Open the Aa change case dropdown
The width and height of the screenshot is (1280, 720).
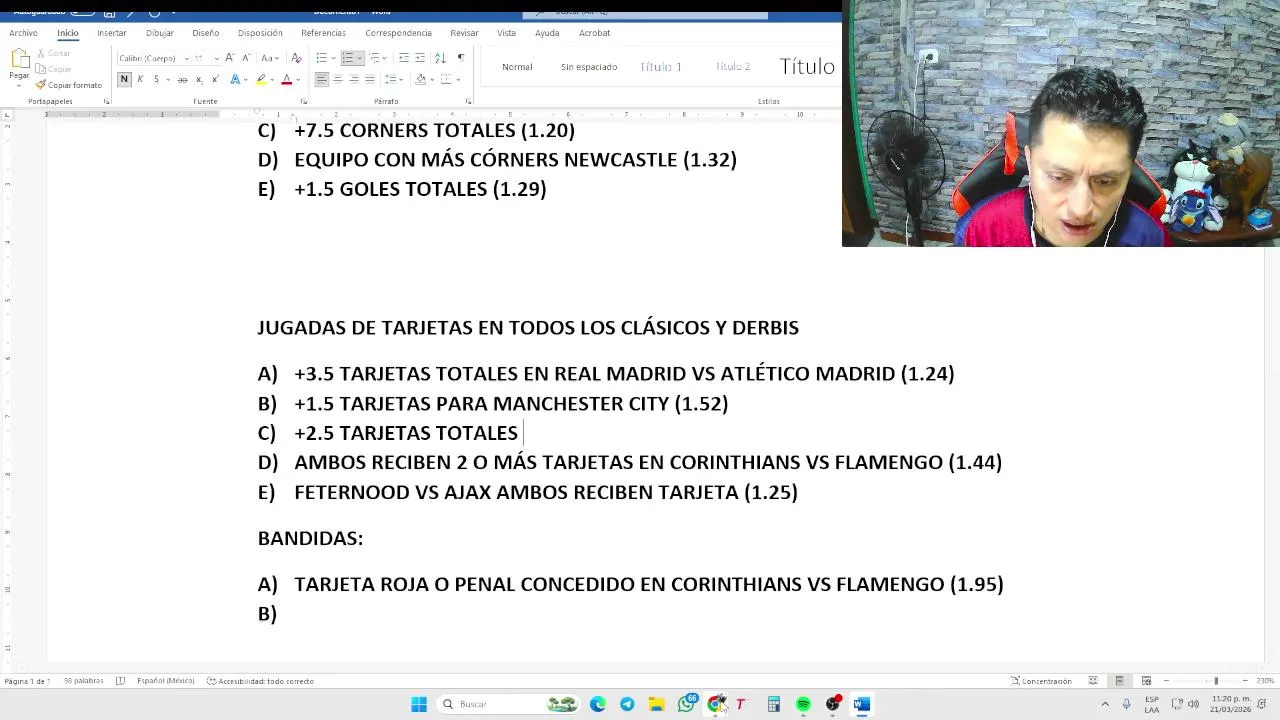[x=269, y=58]
